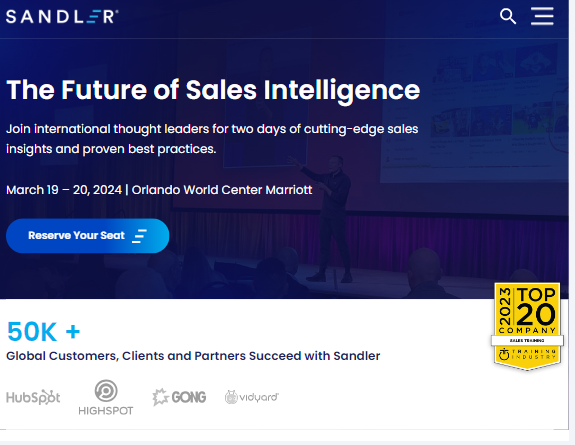The height and width of the screenshot is (445, 575).
Task: Click the Sandler logo
Action: point(62,17)
